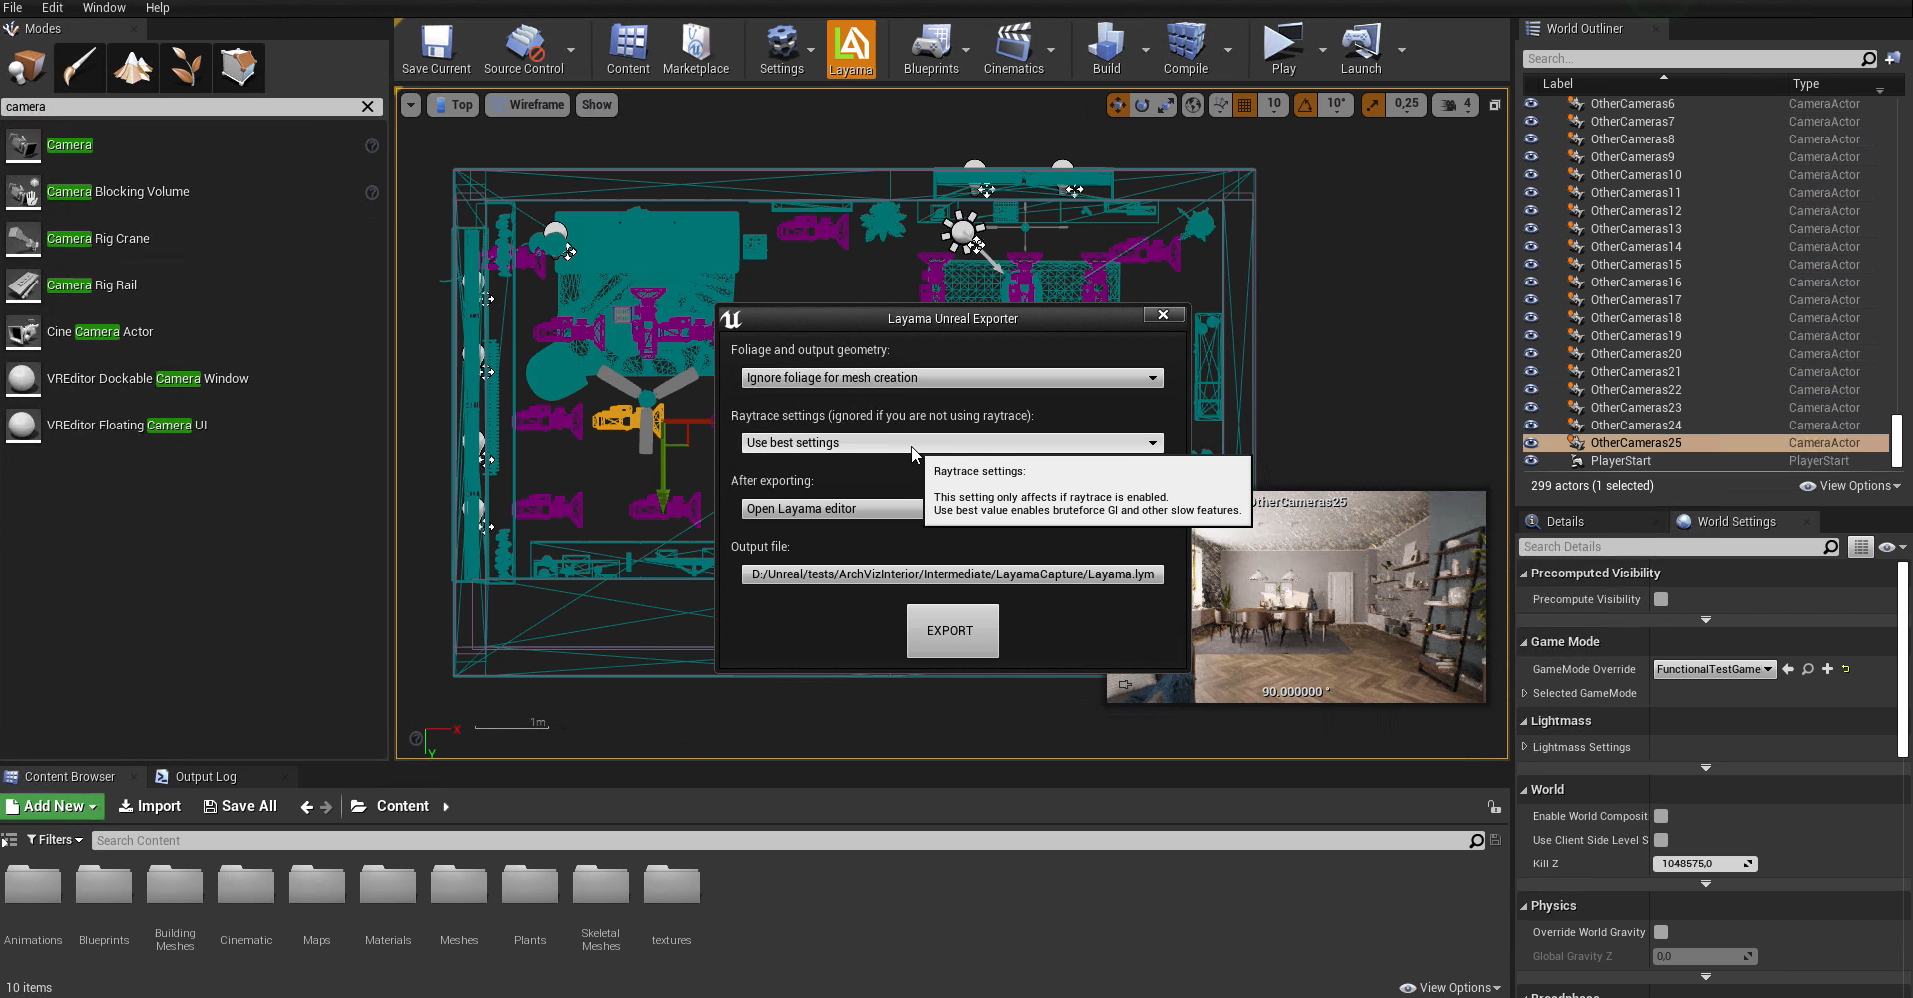Screen dimensions: 1913x998
Task: Click the Compile toolbar icon
Action: pyautogui.click(x=1186, y=49)
